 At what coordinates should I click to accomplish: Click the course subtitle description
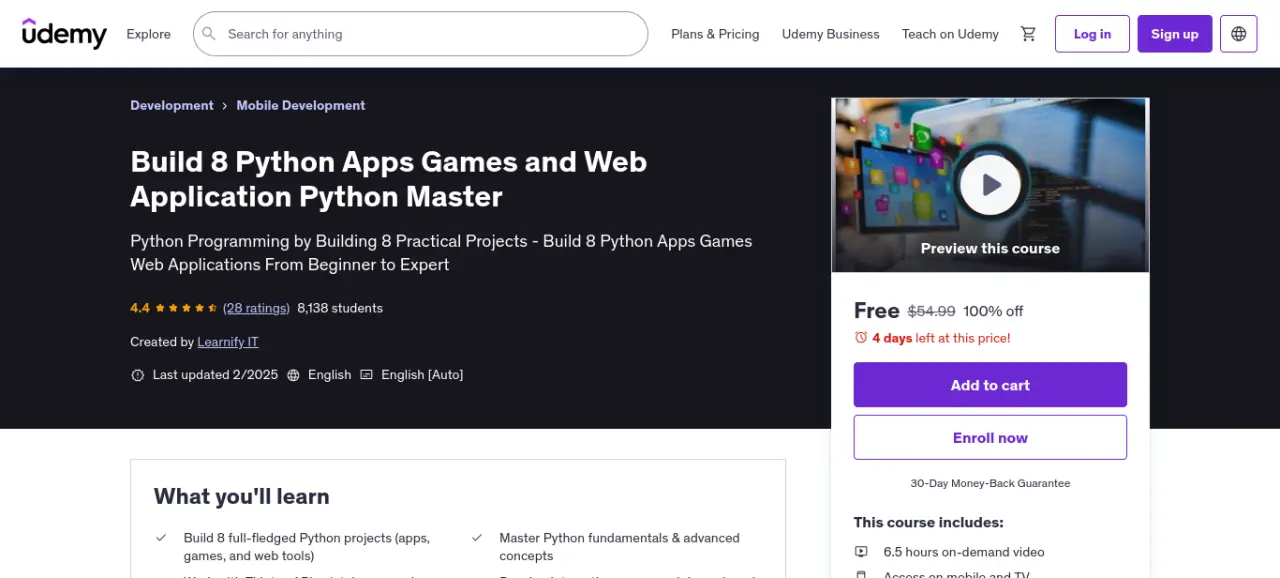(441, 253)
